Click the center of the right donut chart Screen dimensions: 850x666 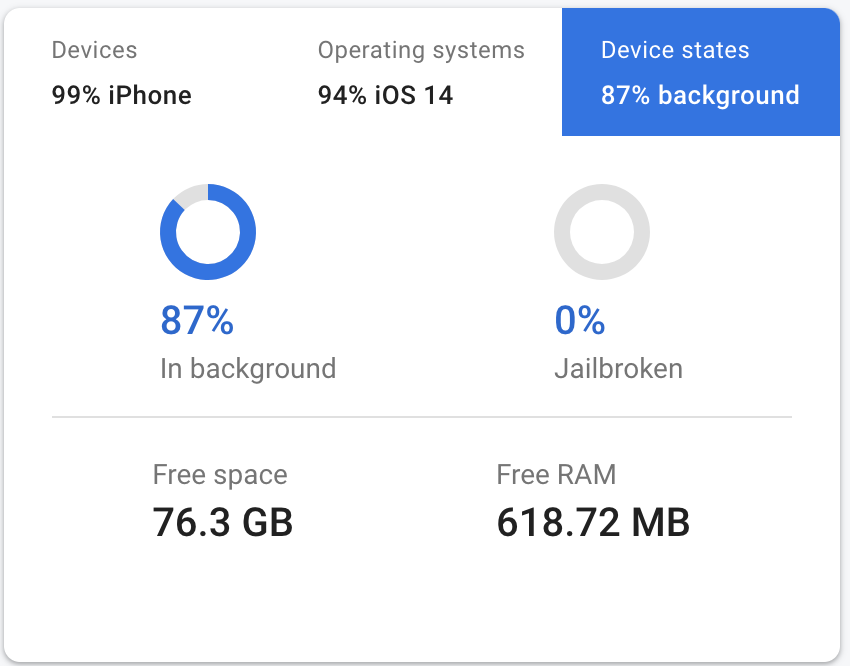tap(602, 232)
